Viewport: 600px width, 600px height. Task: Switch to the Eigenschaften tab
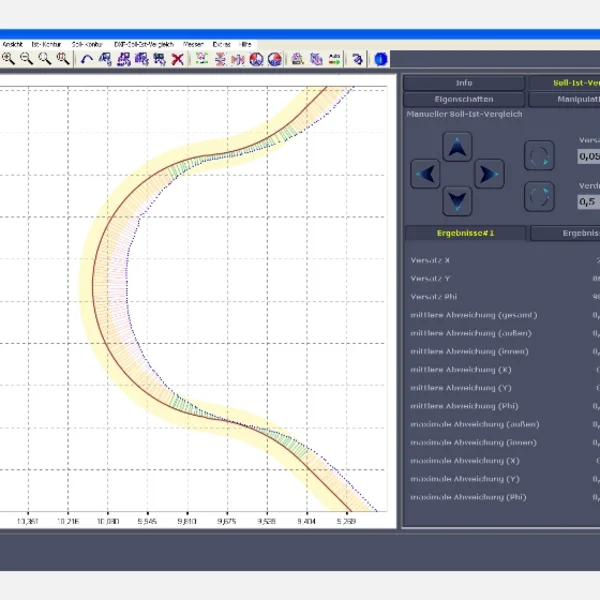tap(463, 99)
